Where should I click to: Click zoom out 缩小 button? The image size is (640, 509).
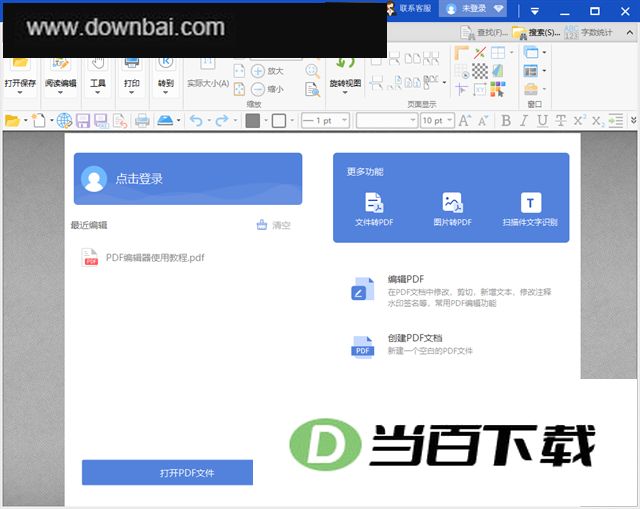(x=267, y=89)
